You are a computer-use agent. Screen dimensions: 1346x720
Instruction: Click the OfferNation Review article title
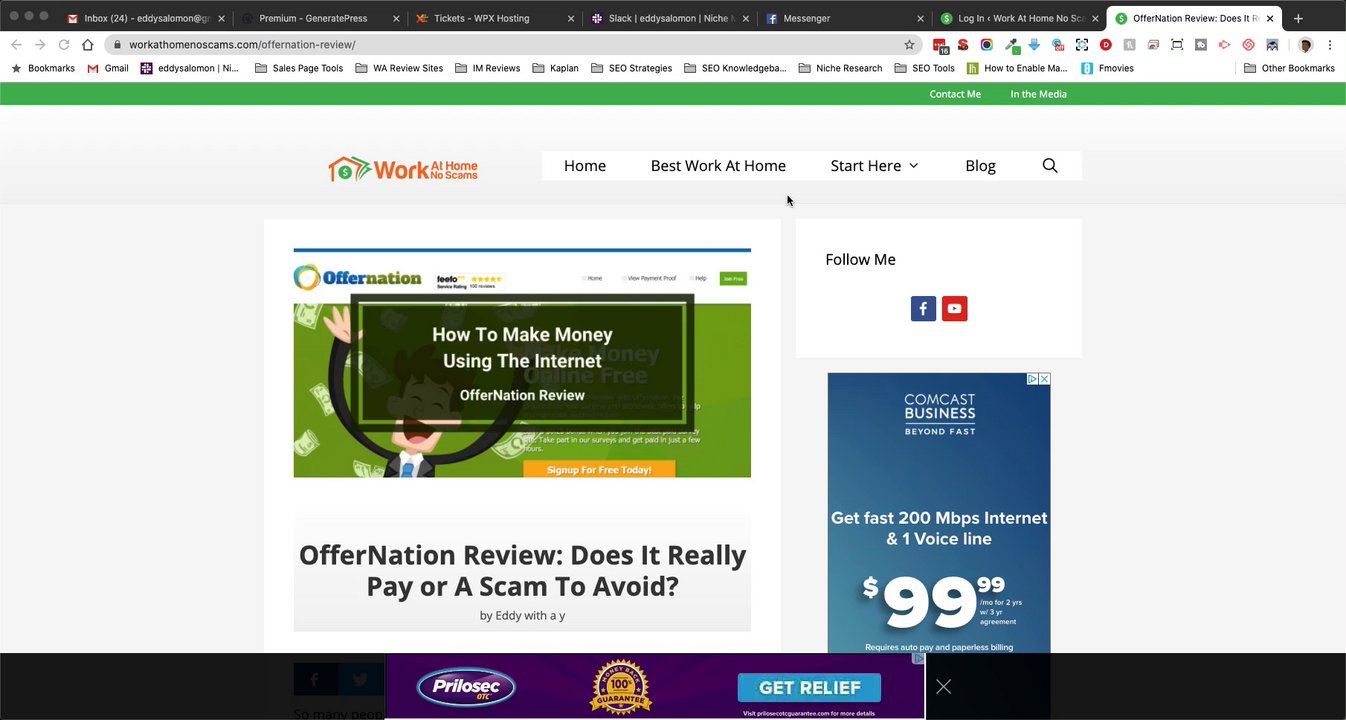coord(522,570)
